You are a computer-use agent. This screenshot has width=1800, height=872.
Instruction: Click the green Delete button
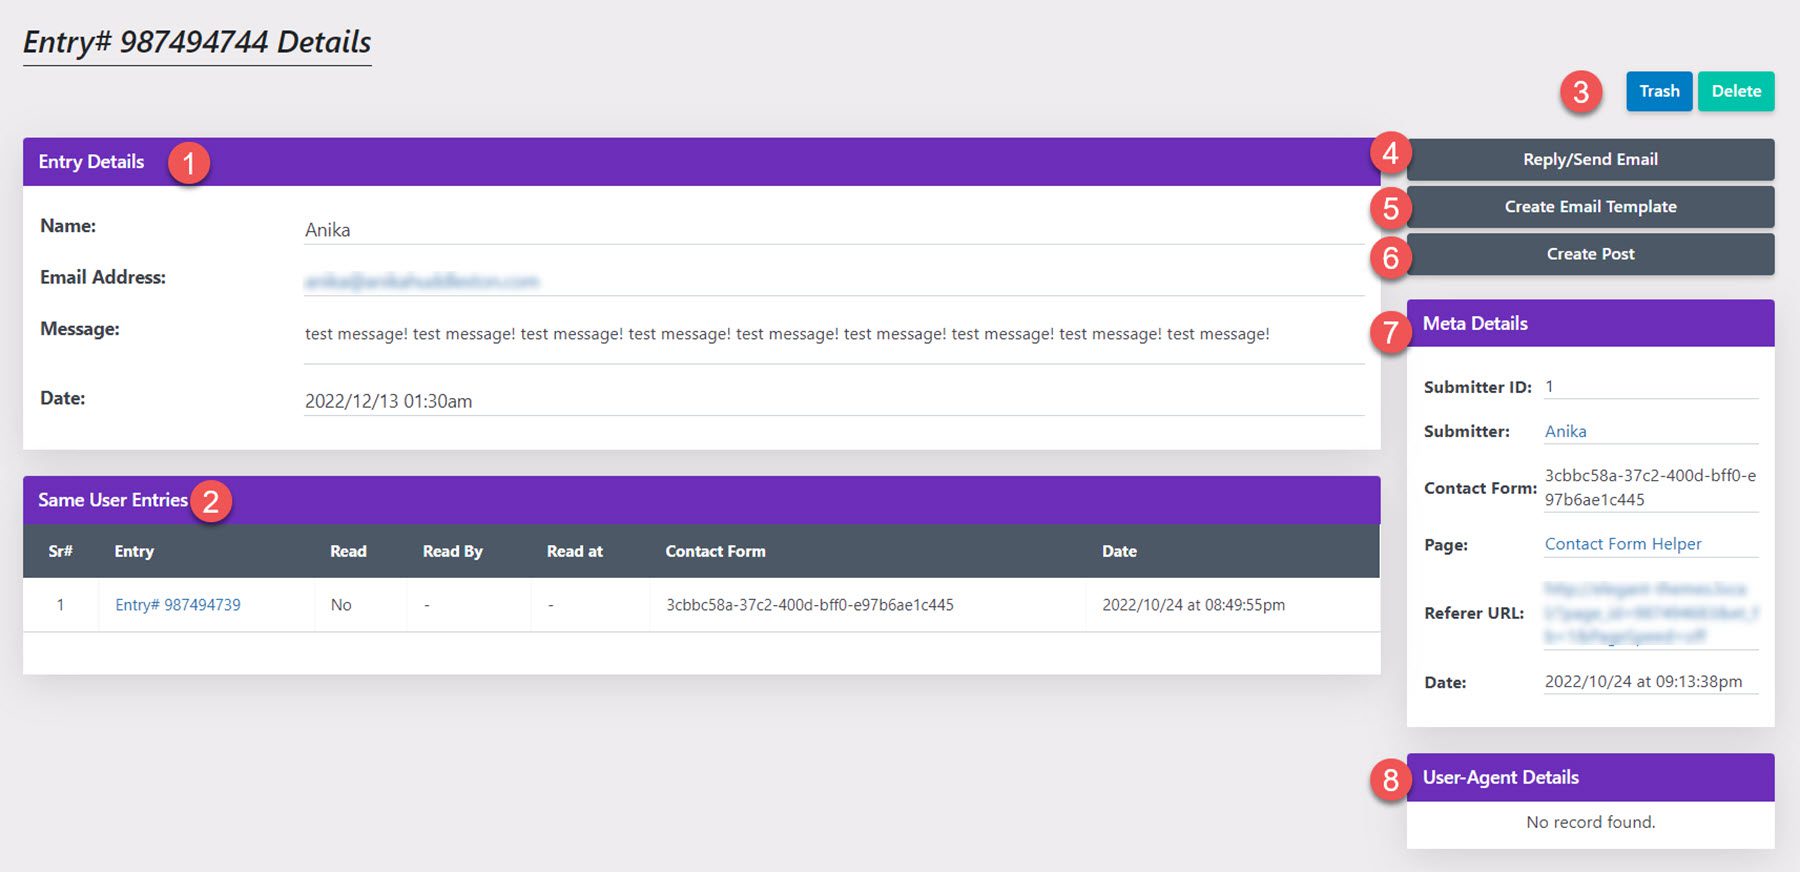(x=1736, y=91)
